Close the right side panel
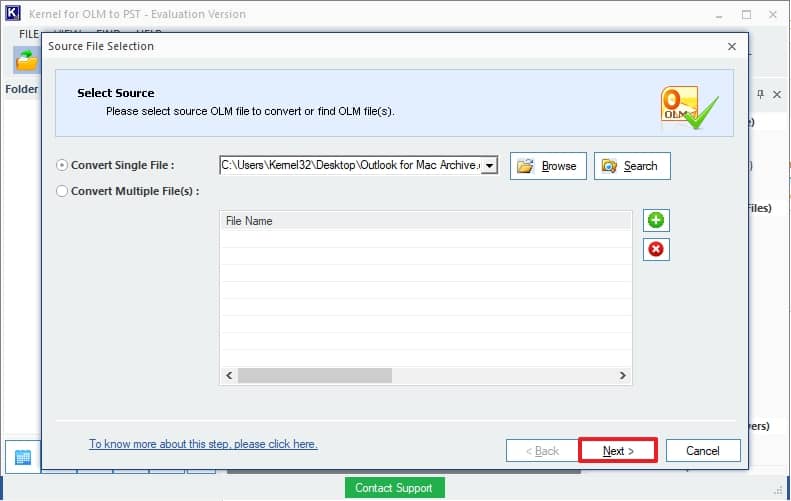This screenshot has height=501, width=791. pos(777,94)
